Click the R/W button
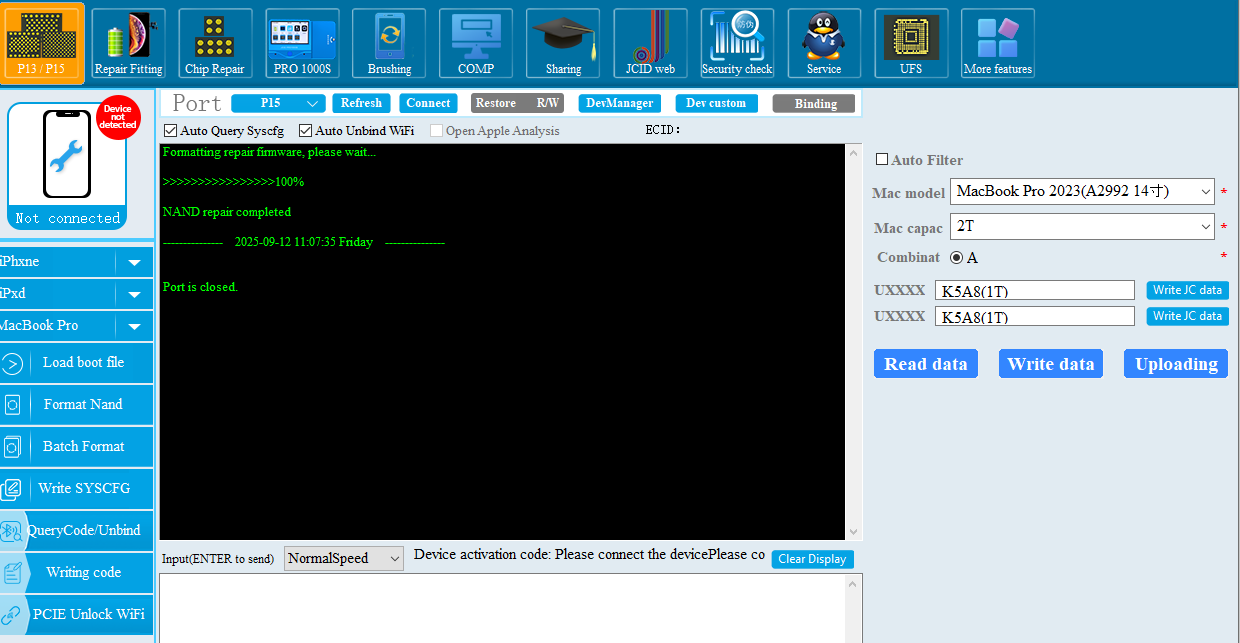Screen dimensions: 1240x643 547,103
